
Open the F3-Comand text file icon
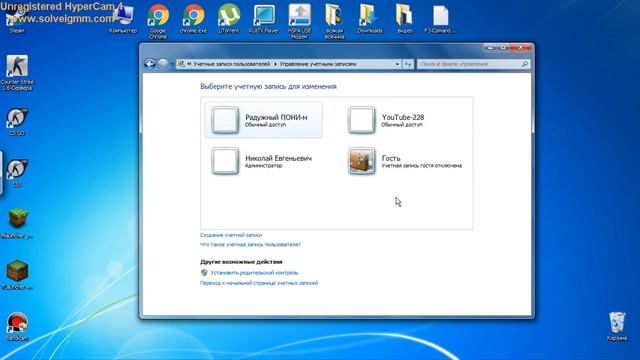point(440,19)
